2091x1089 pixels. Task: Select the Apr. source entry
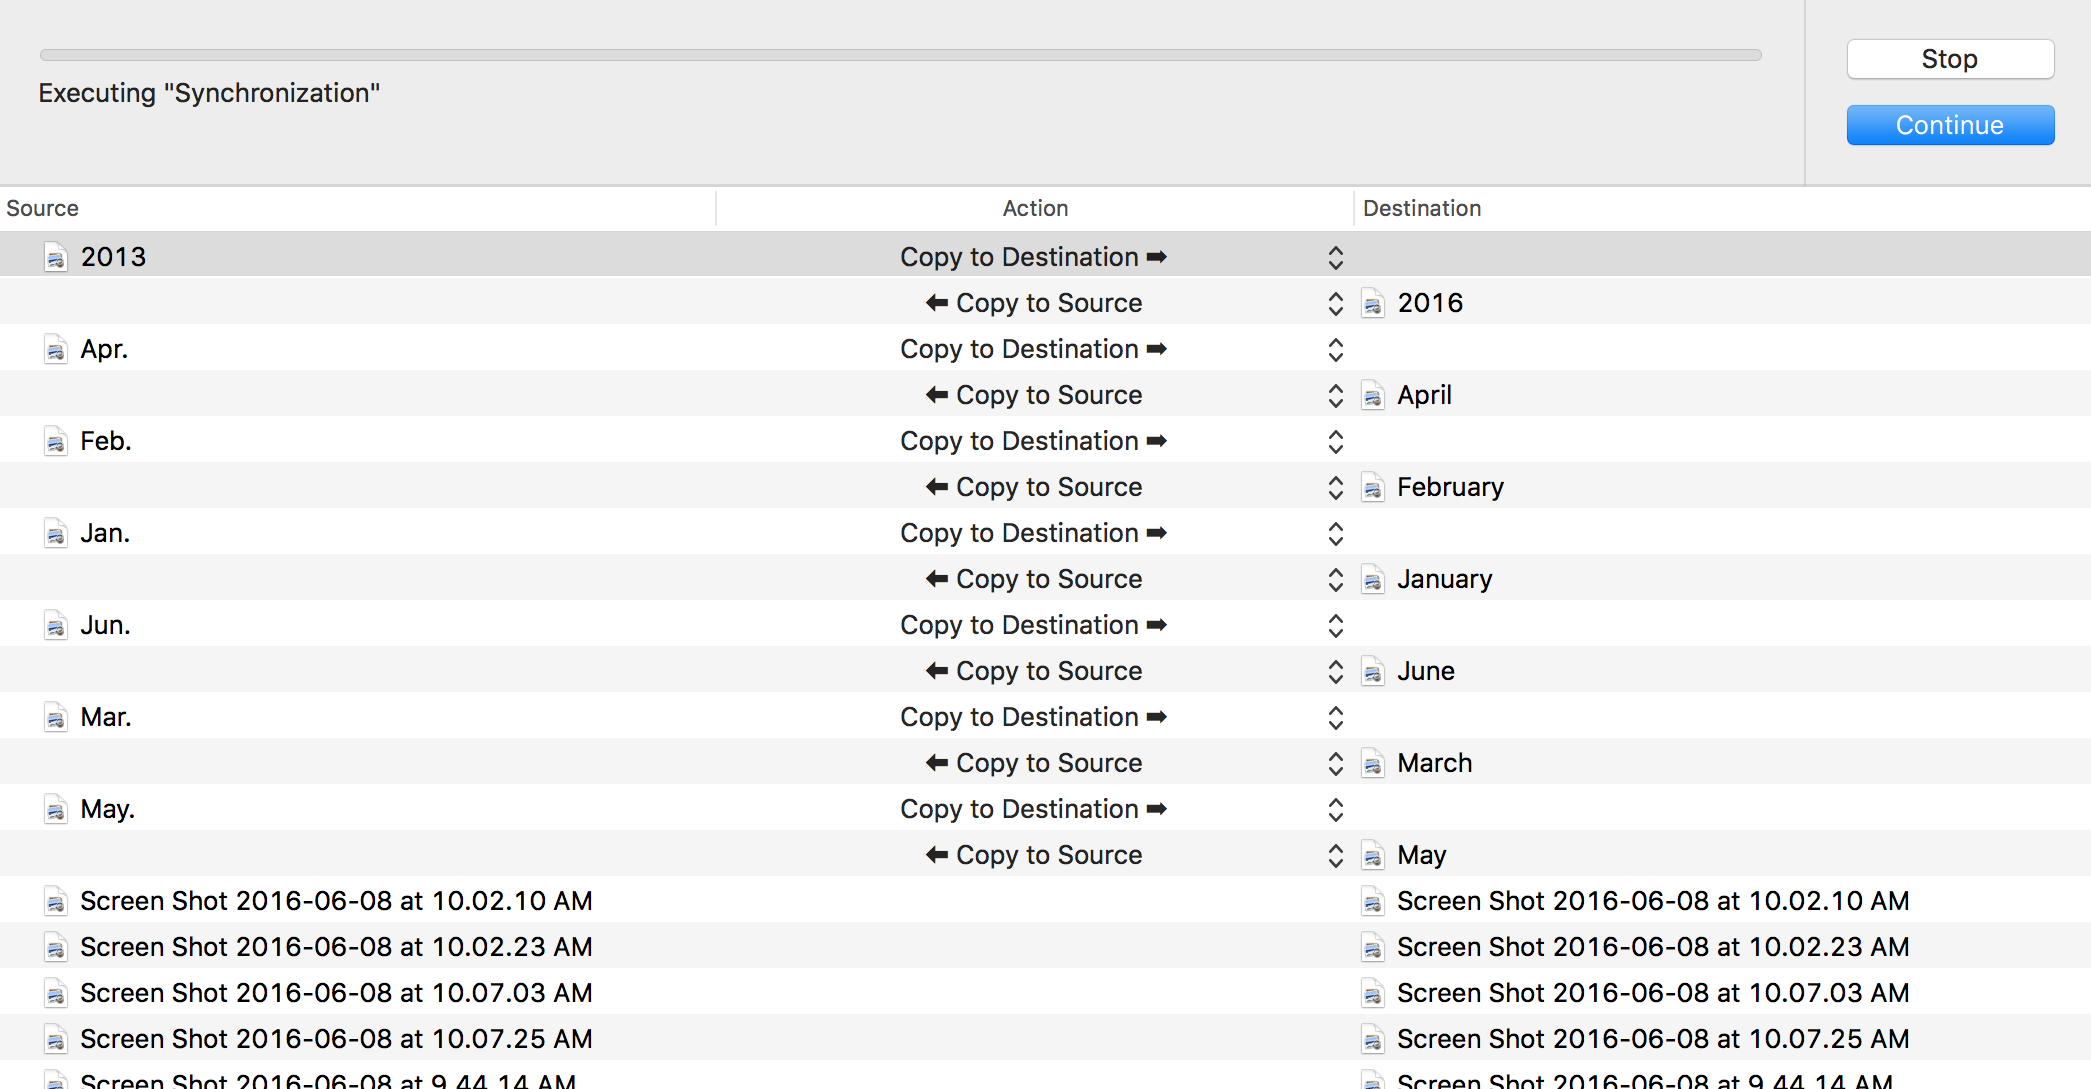104,349
